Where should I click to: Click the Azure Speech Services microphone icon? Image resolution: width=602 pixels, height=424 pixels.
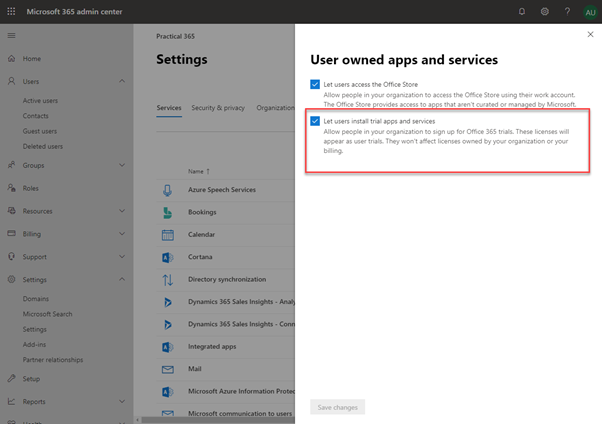click(x=167, y=190)
